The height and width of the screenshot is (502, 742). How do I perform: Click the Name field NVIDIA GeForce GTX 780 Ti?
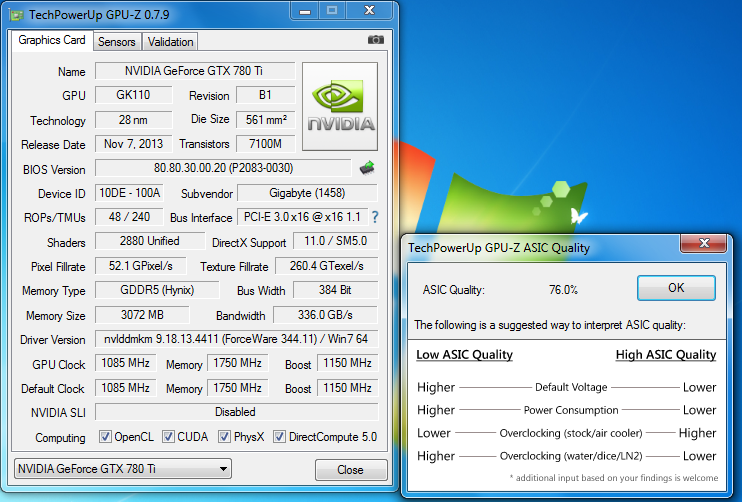coord(194,71)
